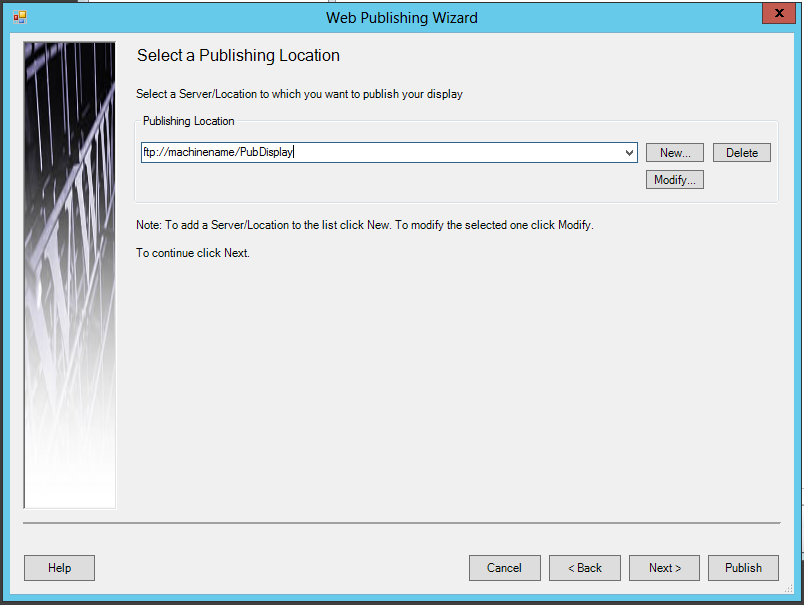Open the Modify... location dialog

[675, 180]
